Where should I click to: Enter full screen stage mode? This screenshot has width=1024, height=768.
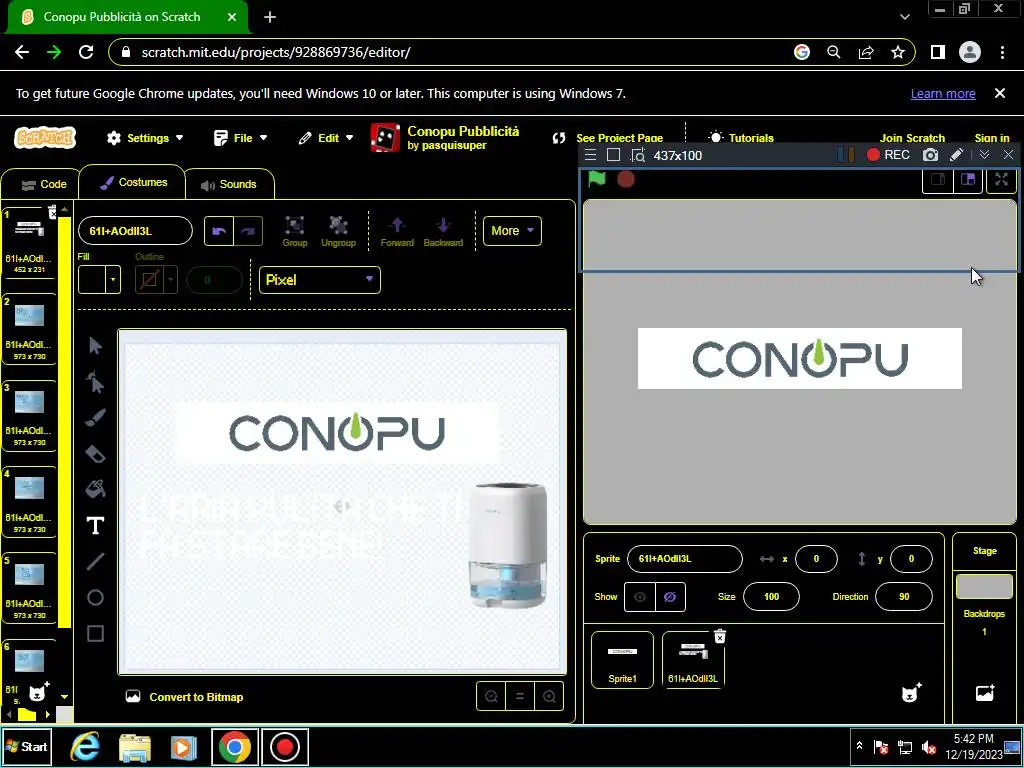click(1001, 180)
